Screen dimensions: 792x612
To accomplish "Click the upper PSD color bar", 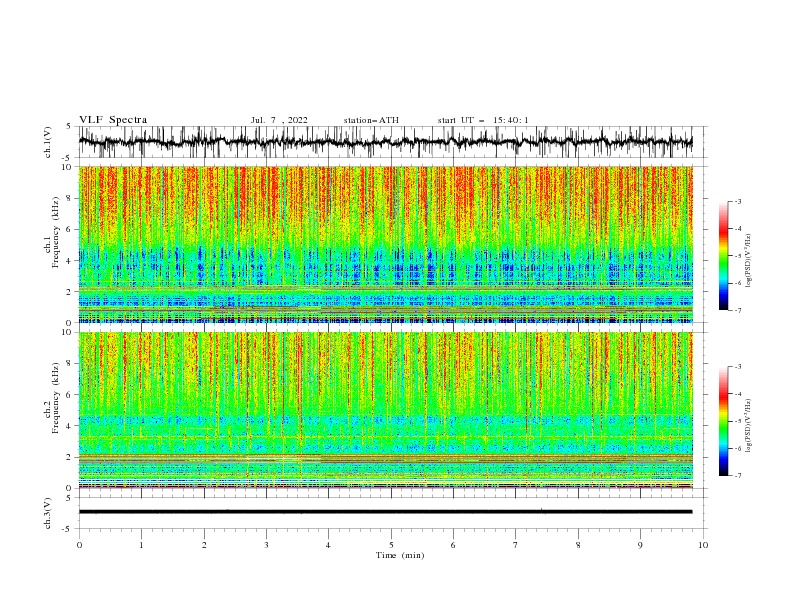I will pyautogui.click(x=724, y=256).
